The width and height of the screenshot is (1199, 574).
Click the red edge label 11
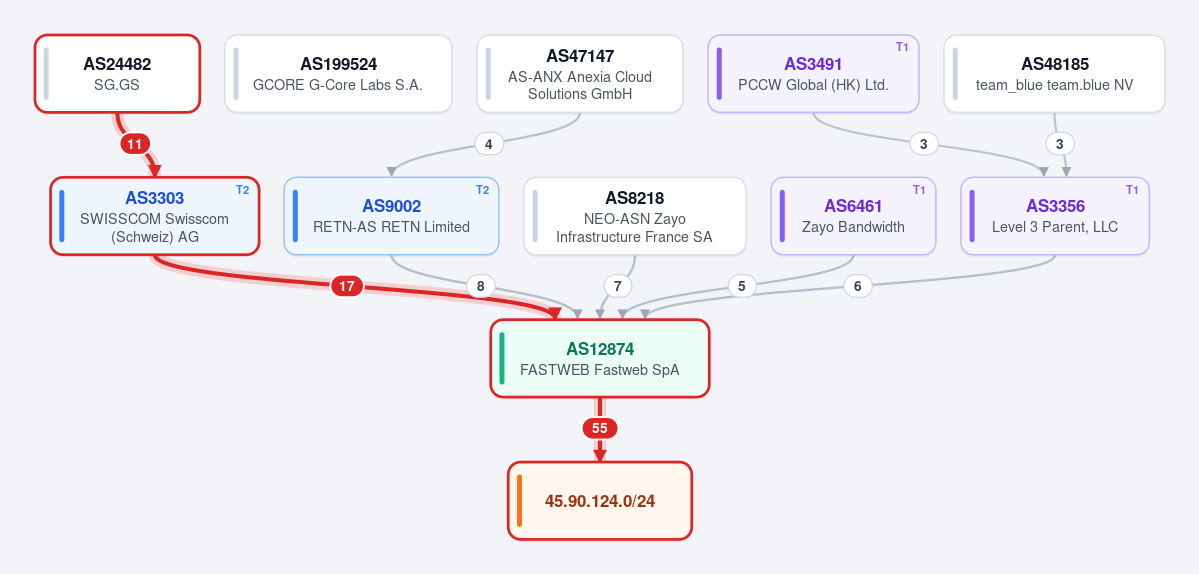pos(135,144)
